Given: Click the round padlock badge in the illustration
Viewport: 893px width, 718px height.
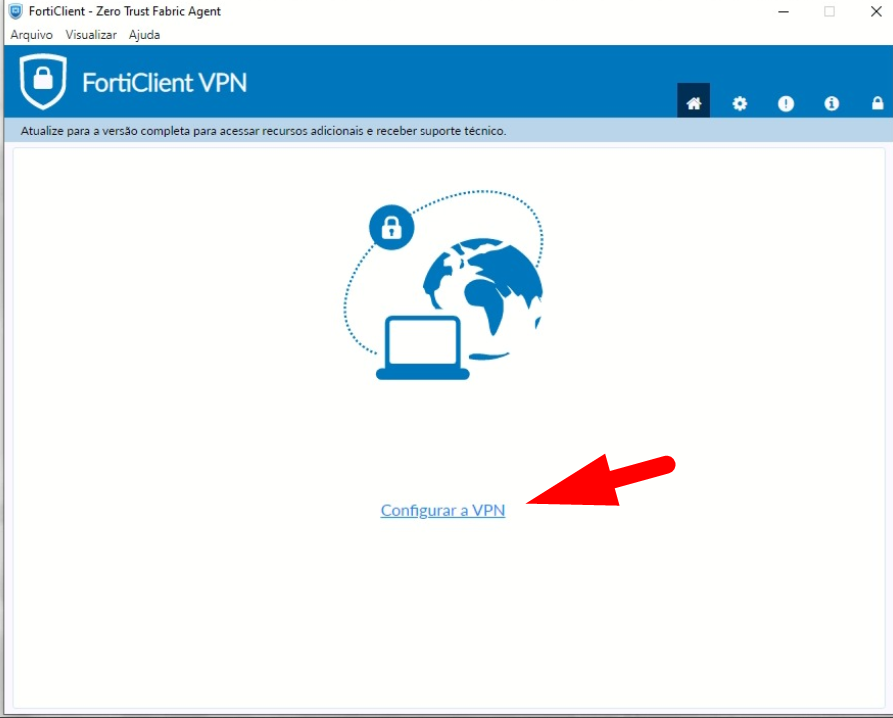Looking at the screenshot, I should [x=391, y=227].
